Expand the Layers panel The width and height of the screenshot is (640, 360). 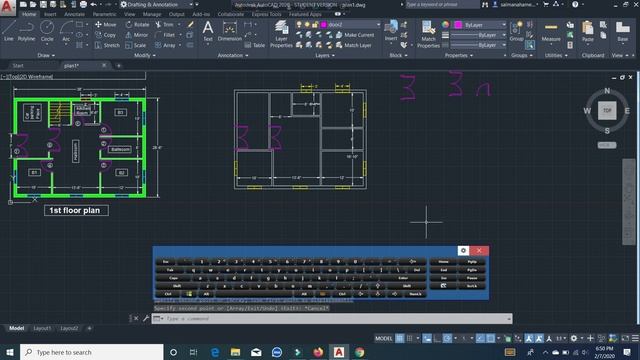325,55
